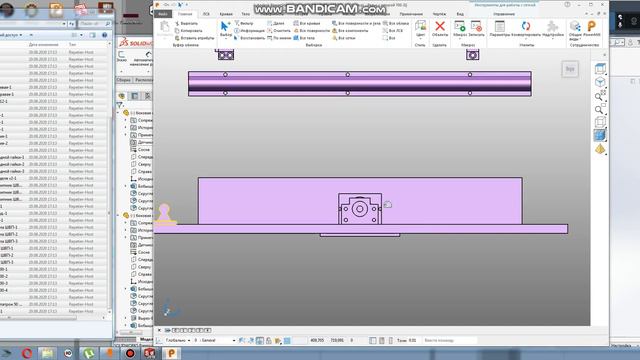
Task: Select Все облака (all clouds)
Action: pos(396,24)
